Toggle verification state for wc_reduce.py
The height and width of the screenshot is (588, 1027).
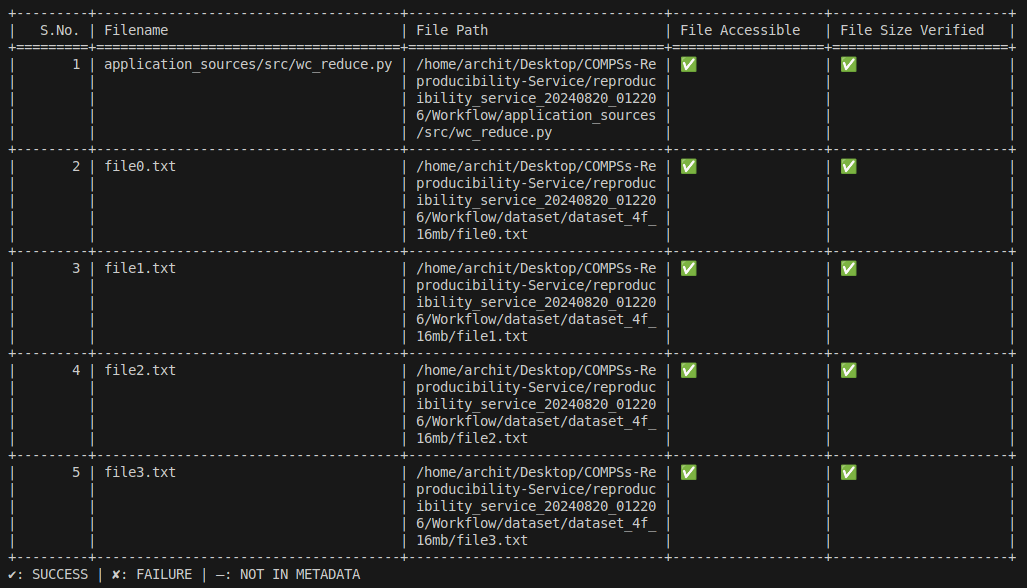point(847,63)
